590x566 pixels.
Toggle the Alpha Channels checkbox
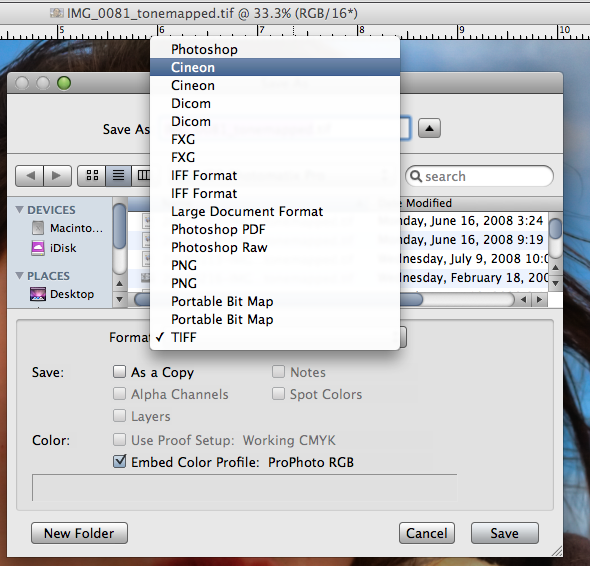[x=119, y=394]
